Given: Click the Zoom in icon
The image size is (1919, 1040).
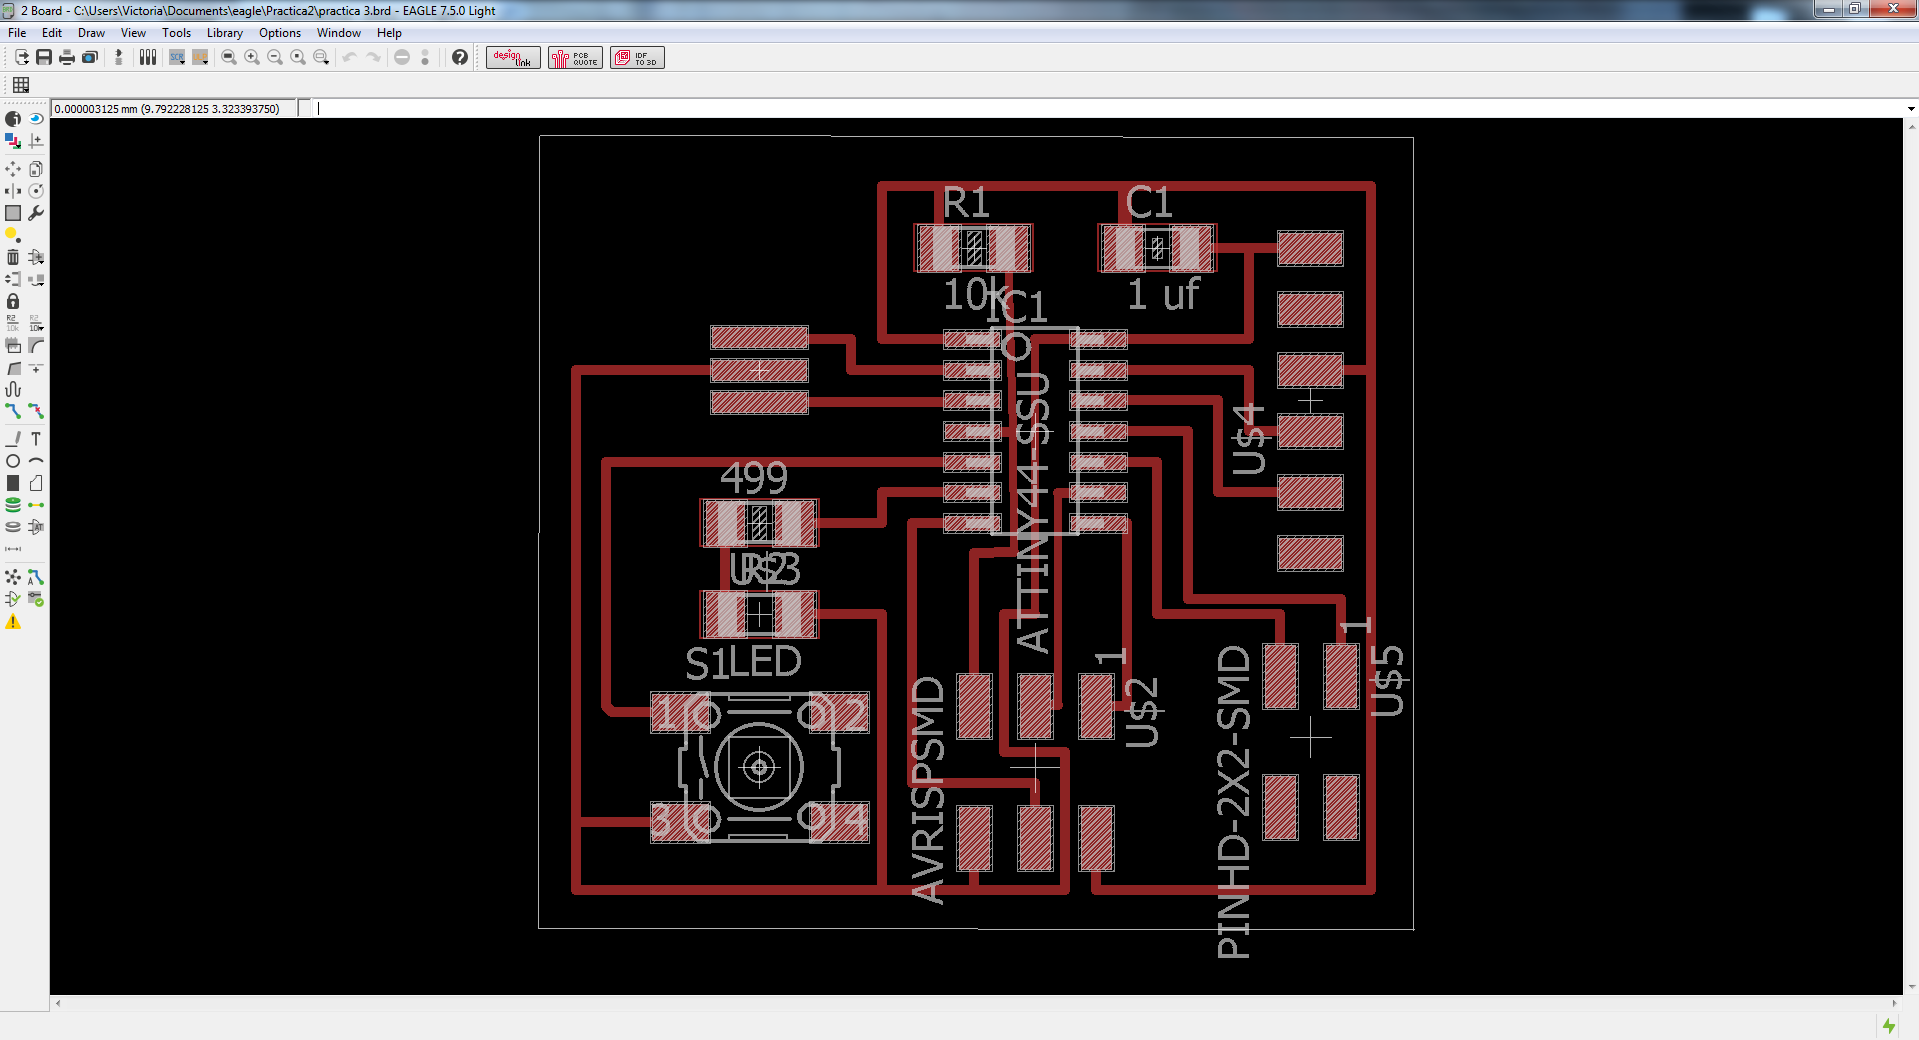Looking at the screenshot, I should pyautogui.click(x=252, y=57).
